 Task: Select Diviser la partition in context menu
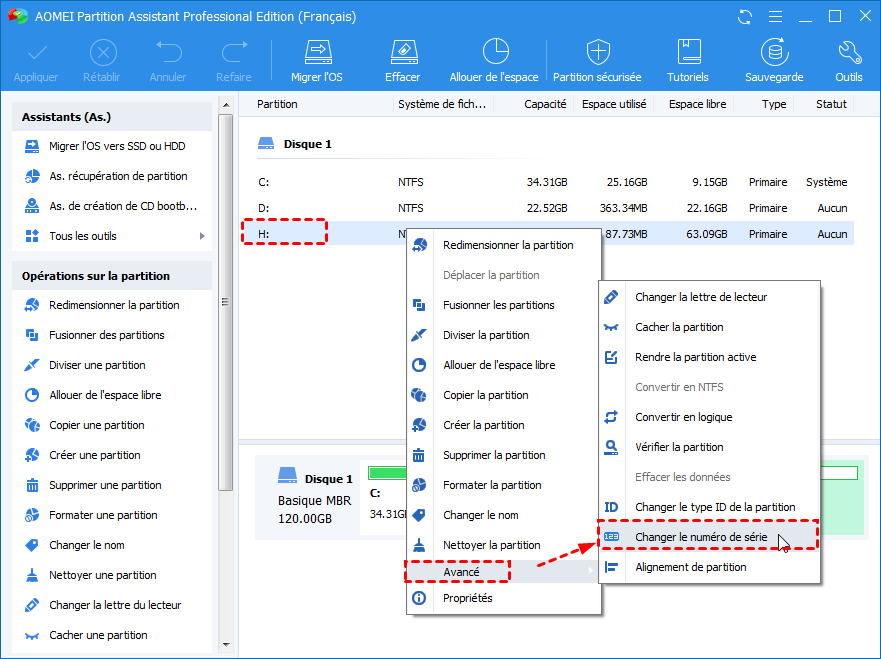[x=504, y=335]
